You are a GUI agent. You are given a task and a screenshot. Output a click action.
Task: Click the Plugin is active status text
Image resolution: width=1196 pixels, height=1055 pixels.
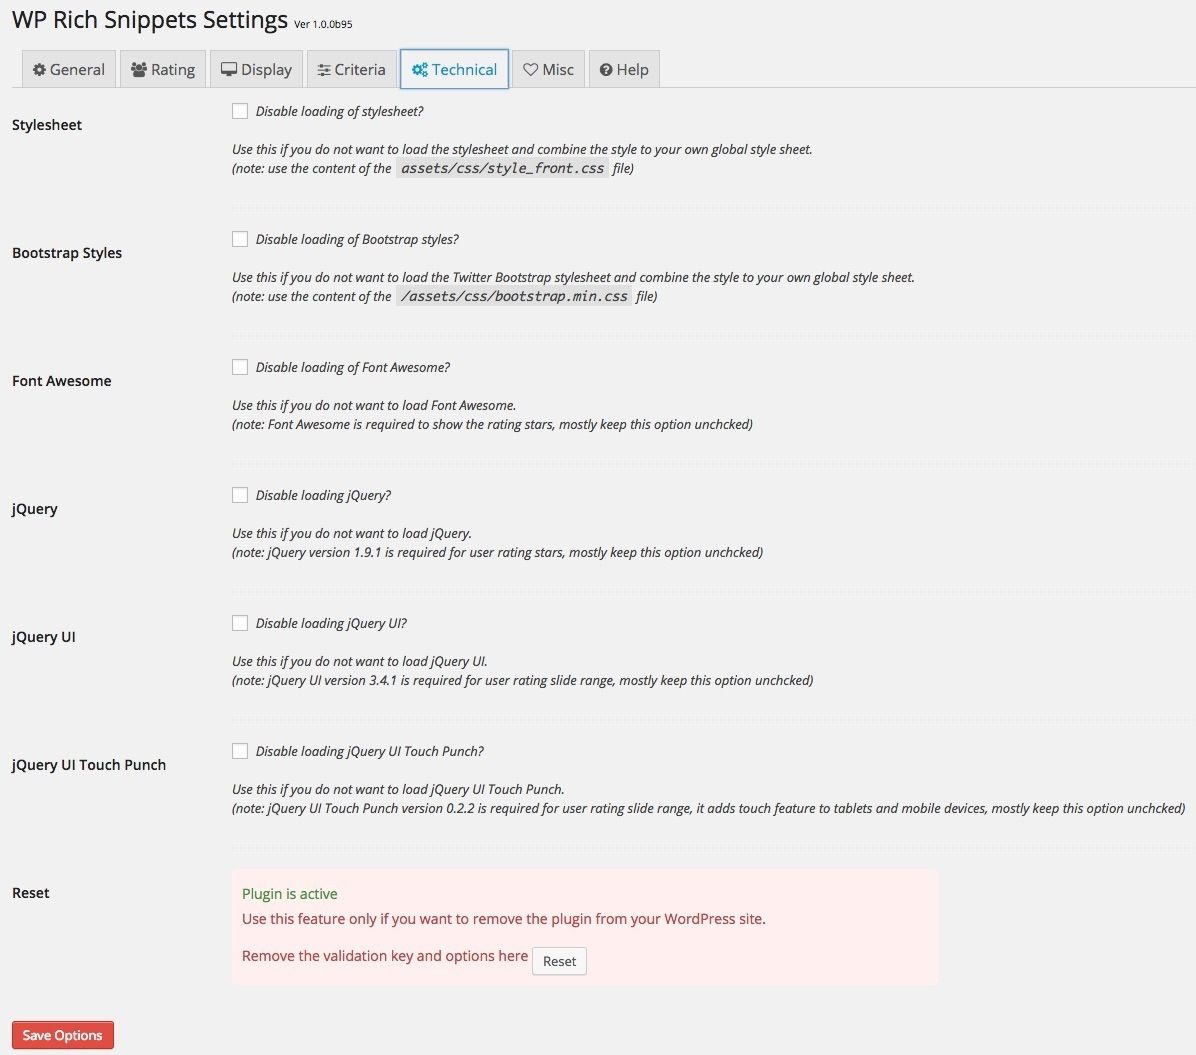coord(289,894)
